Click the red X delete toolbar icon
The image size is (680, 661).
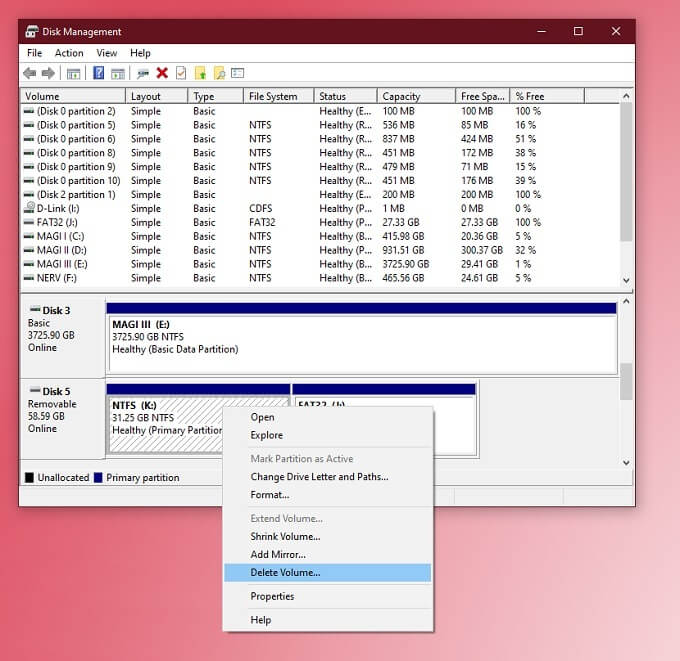[x=162, y=73]
